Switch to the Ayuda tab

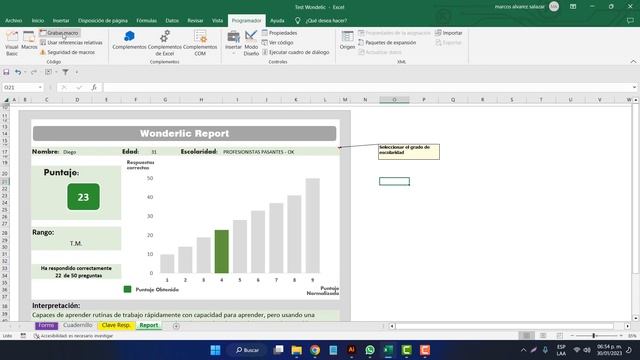(x=277, y=20)
